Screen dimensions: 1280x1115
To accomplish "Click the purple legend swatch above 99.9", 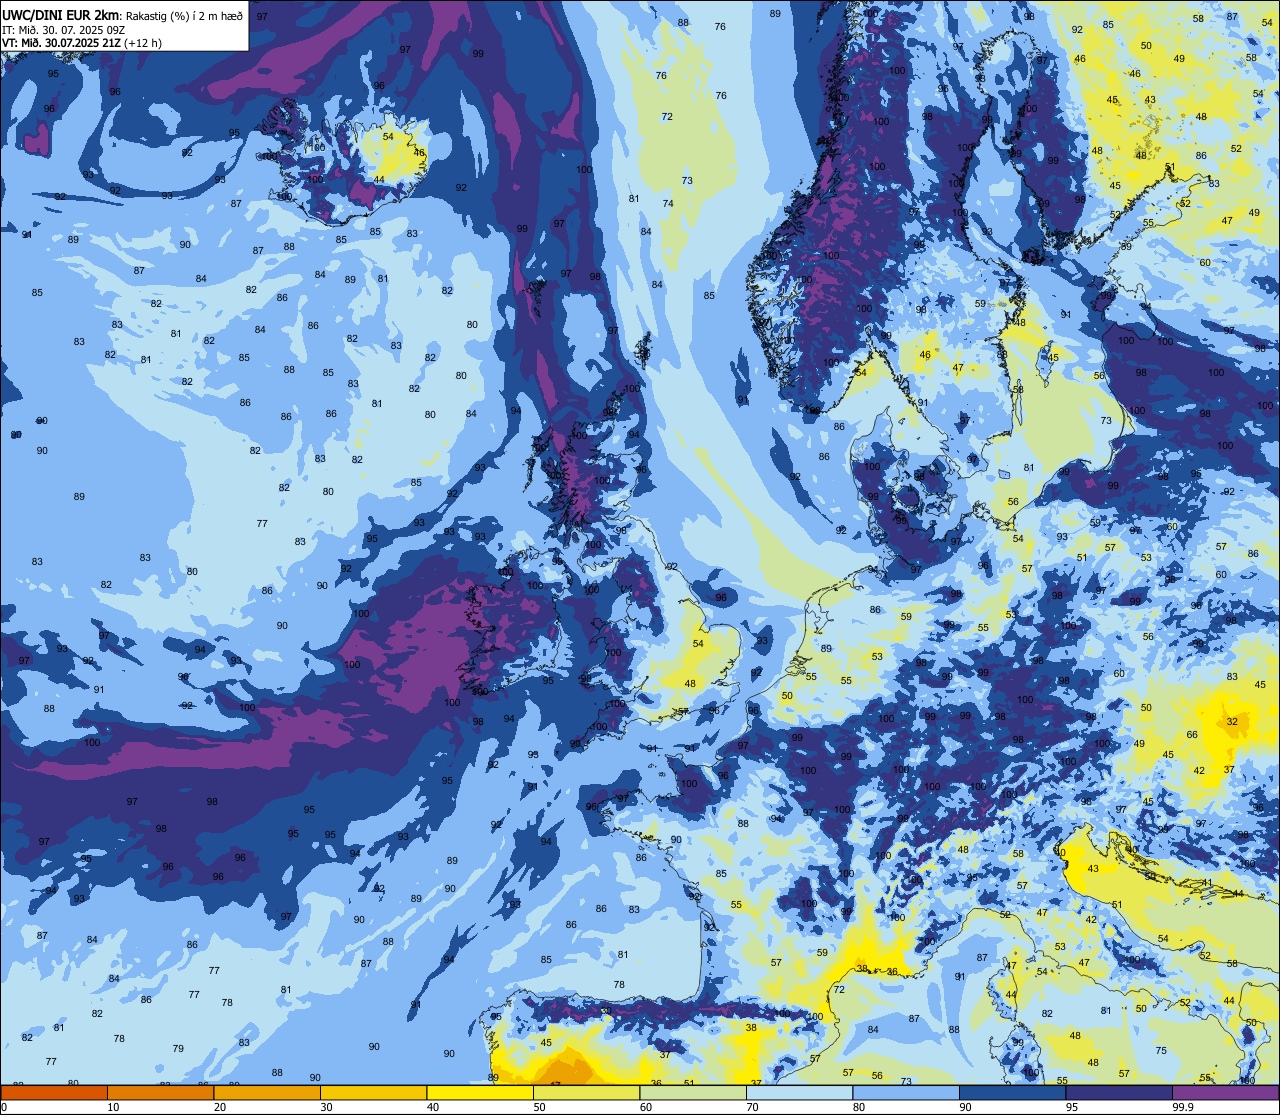I will [1225, 1092].
